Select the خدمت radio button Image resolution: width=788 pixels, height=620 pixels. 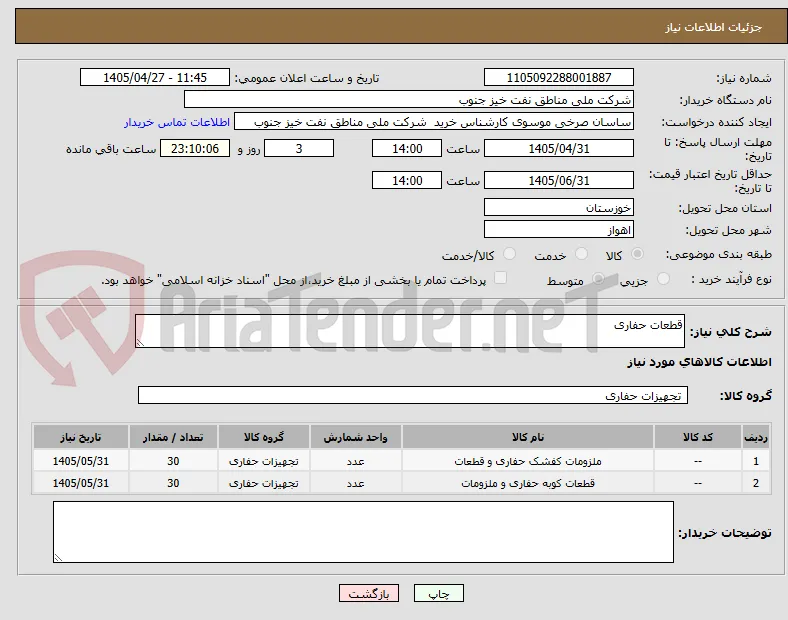point(581,254)
